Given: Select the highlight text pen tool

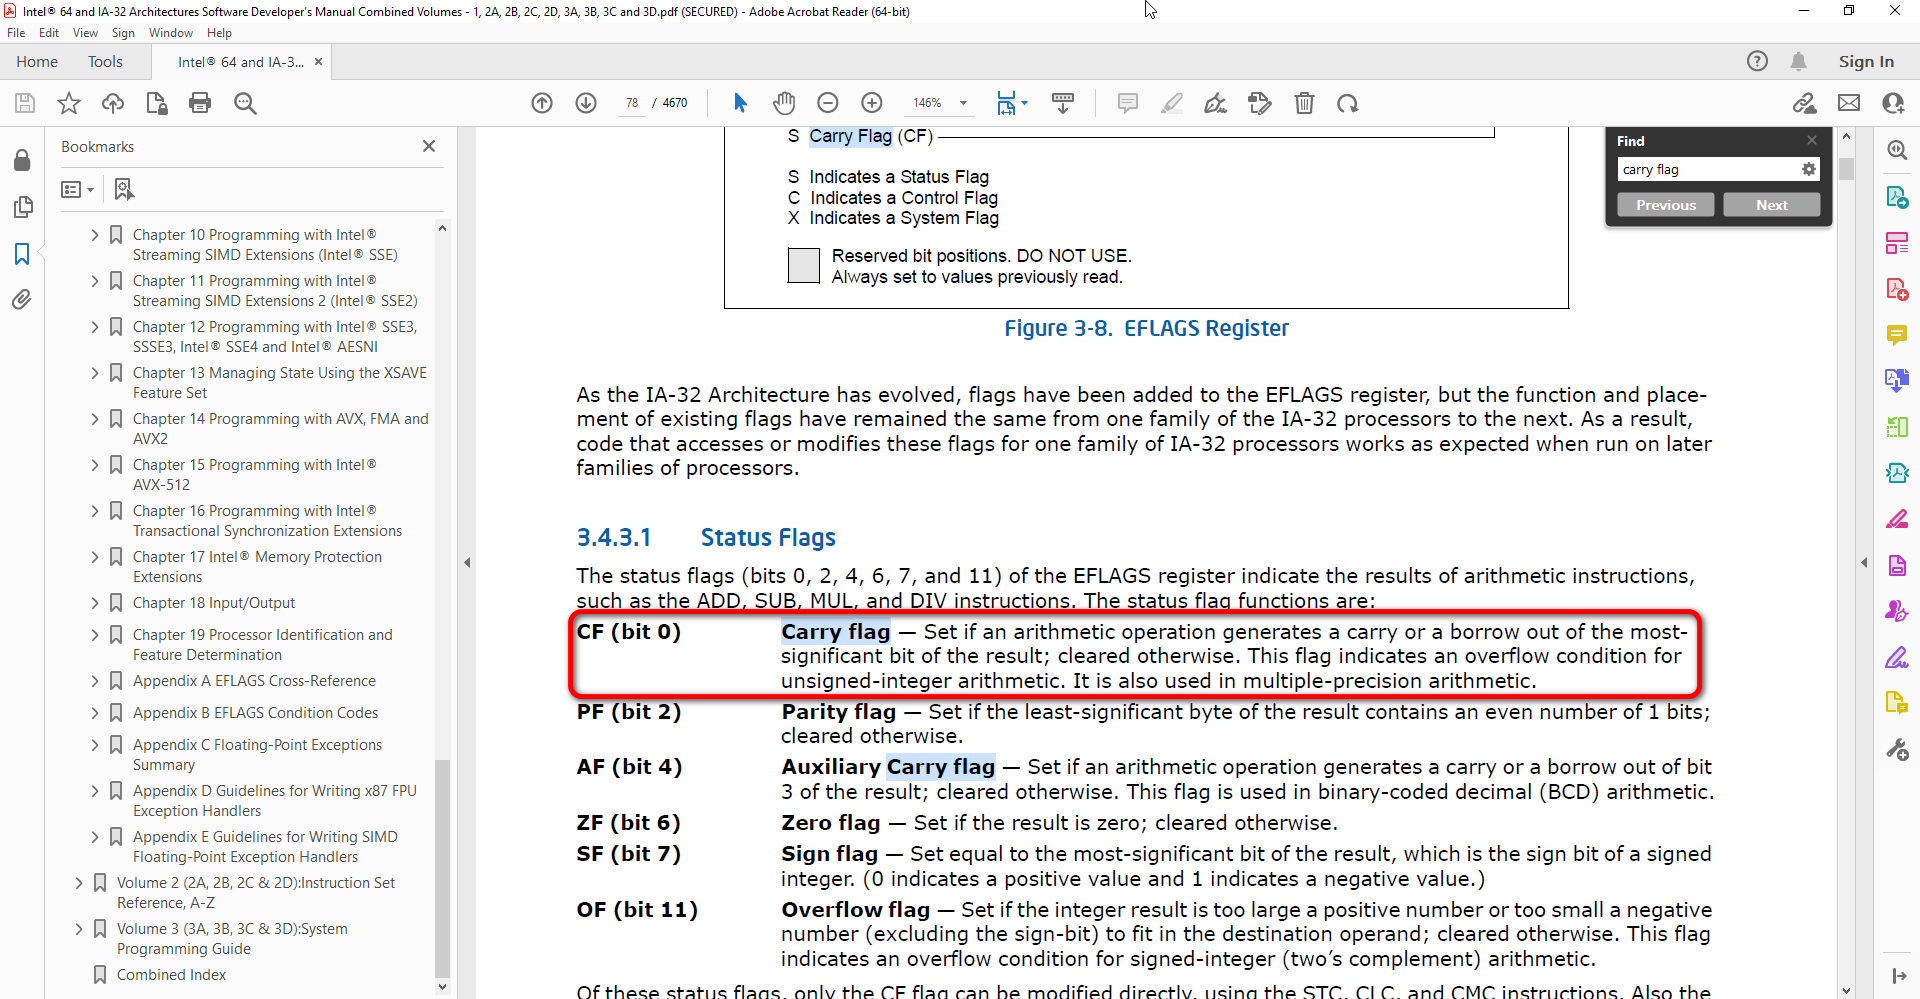Looking at the screenshot, I should pos(1172,103).
